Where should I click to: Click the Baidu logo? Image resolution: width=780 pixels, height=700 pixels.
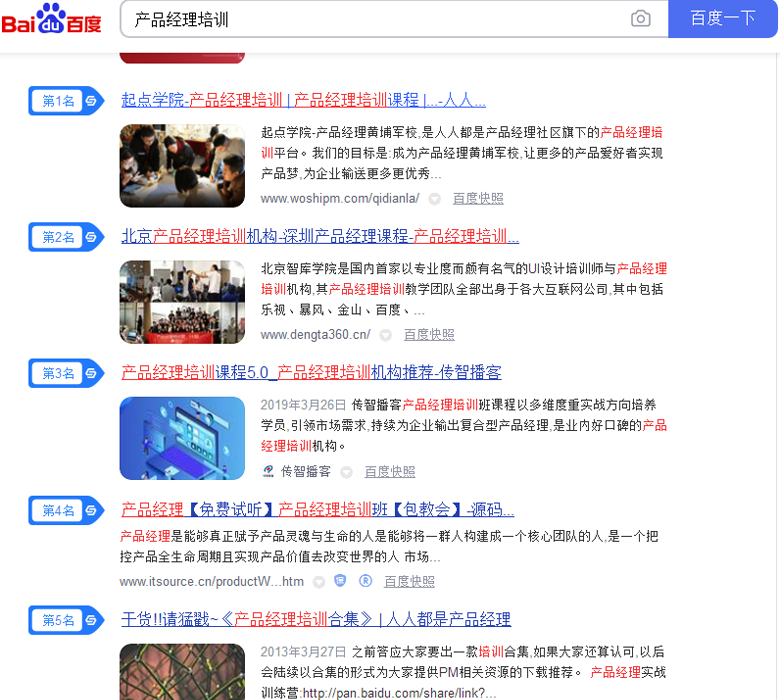[x=51, y=19]
